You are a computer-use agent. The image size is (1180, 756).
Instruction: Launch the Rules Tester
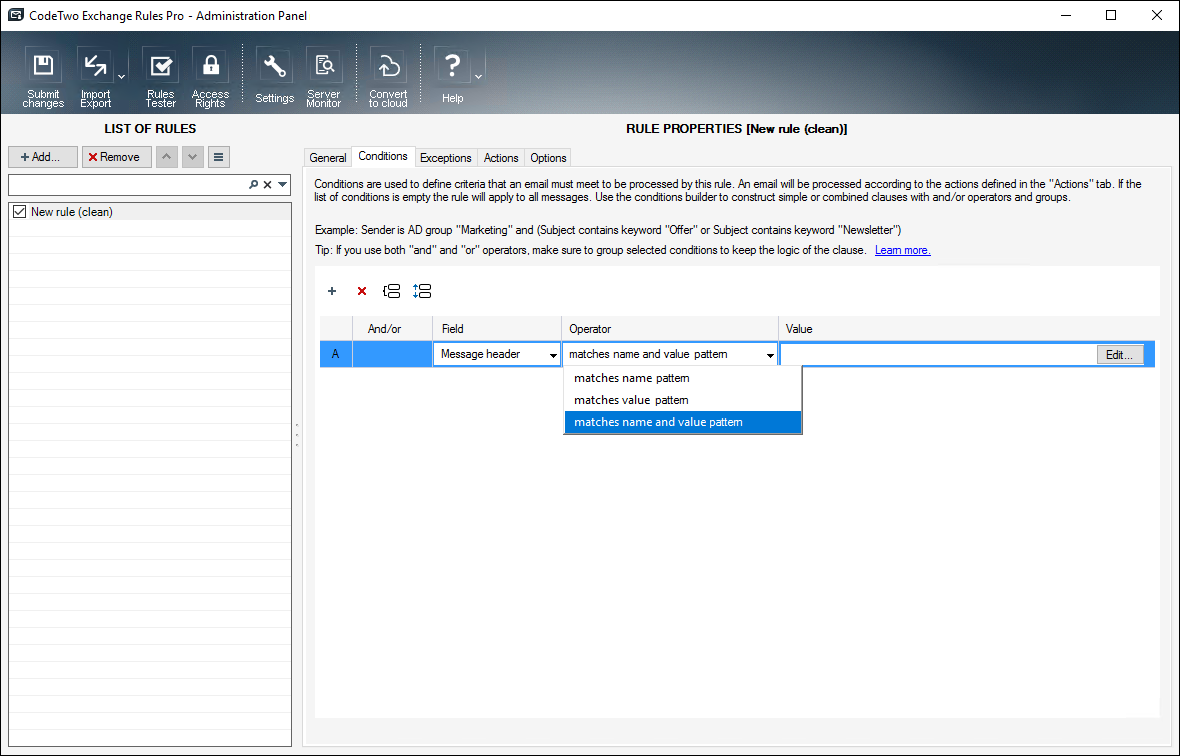160,77
